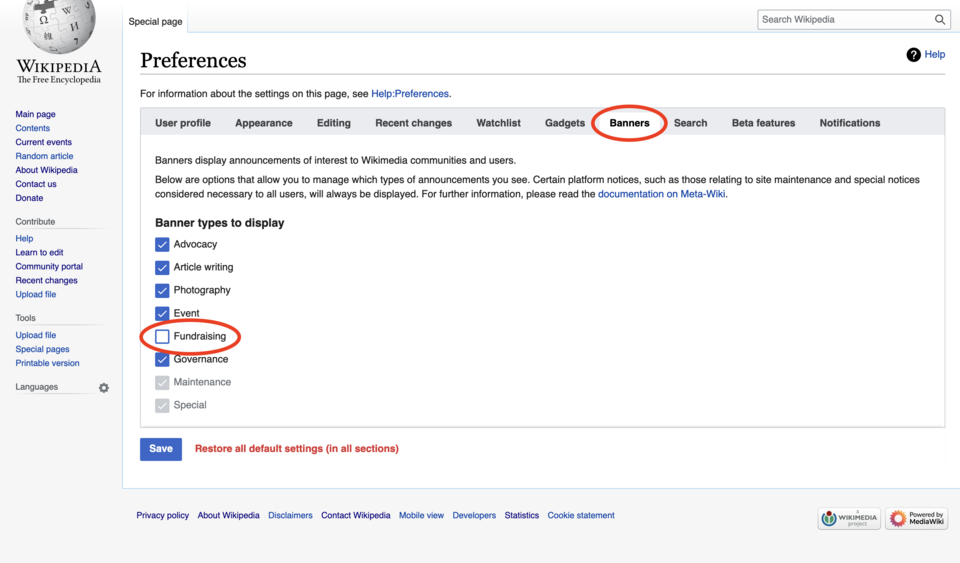The width and height of the screenshot is (960, 563).
Task: Click the Wikimedia project badge
Action: coord(849,518)
